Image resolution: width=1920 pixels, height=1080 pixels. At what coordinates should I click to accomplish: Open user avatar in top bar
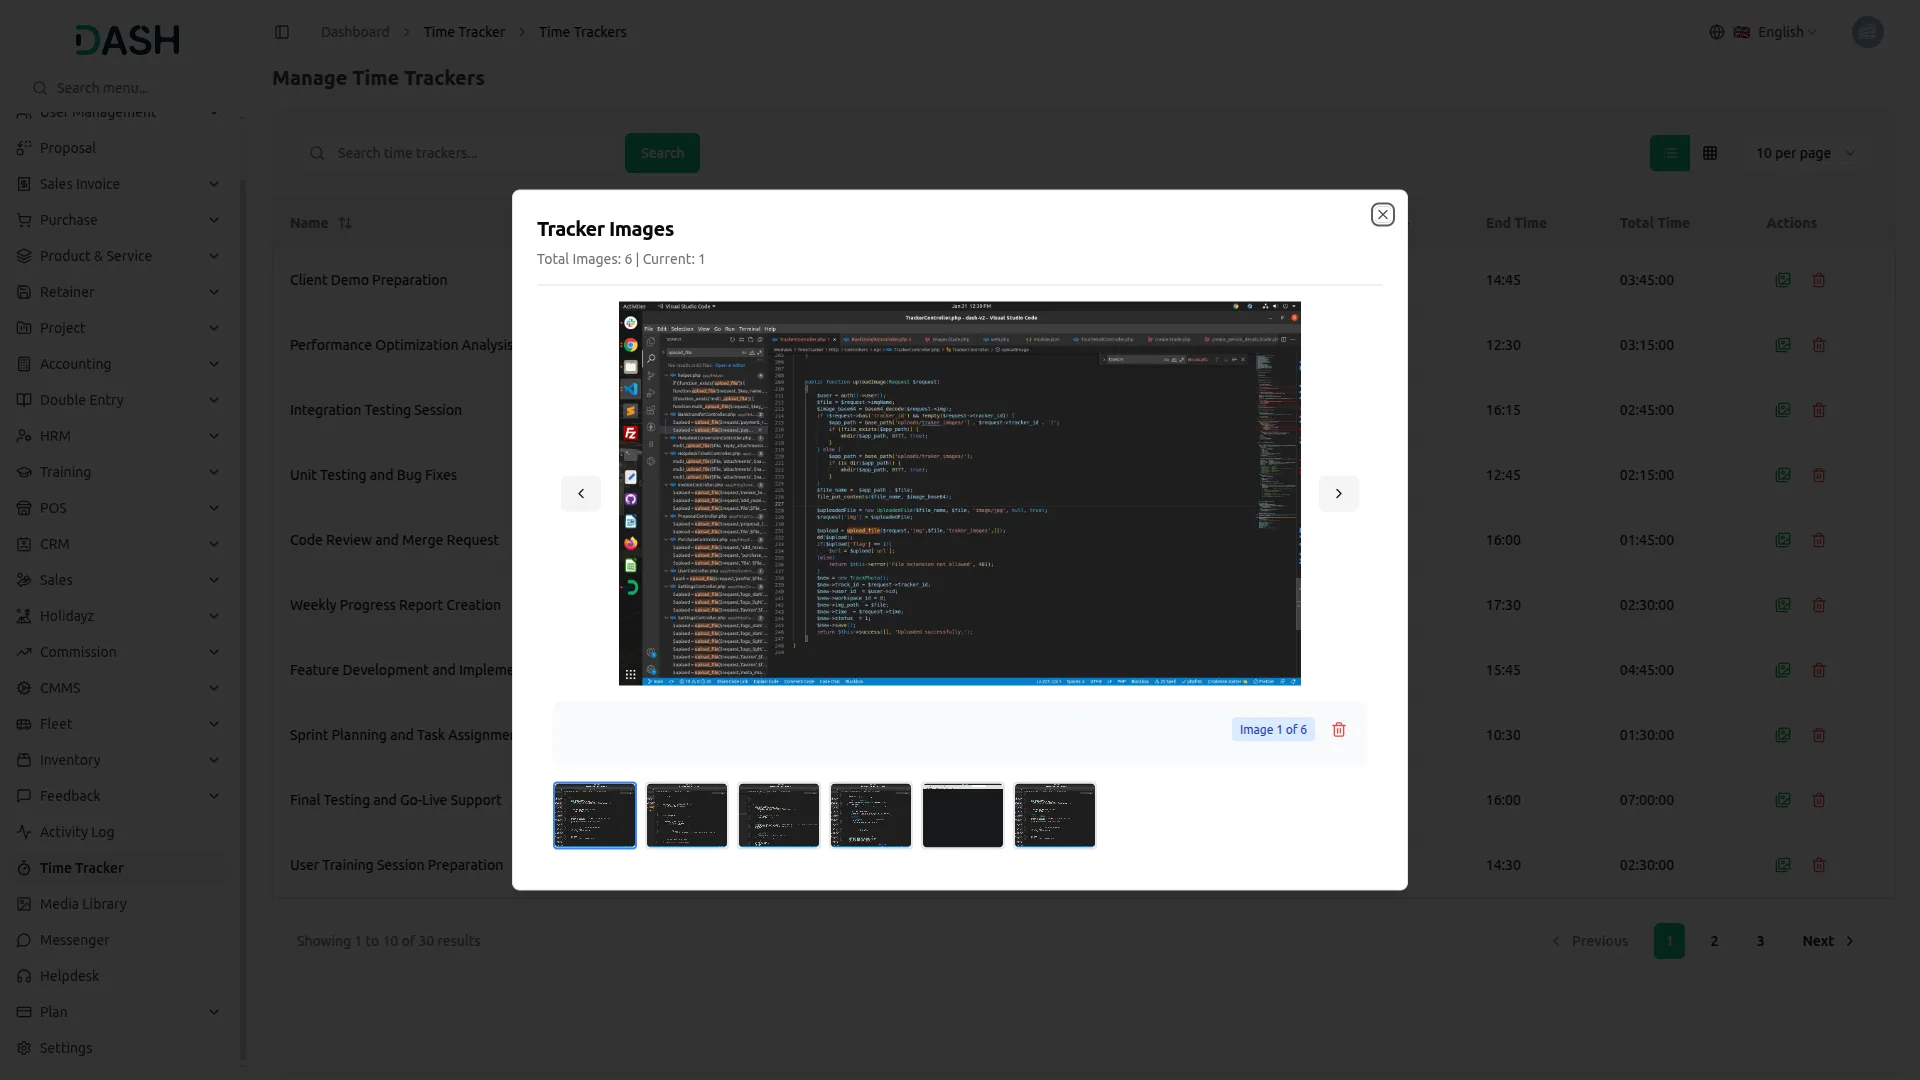(1867, 32)
